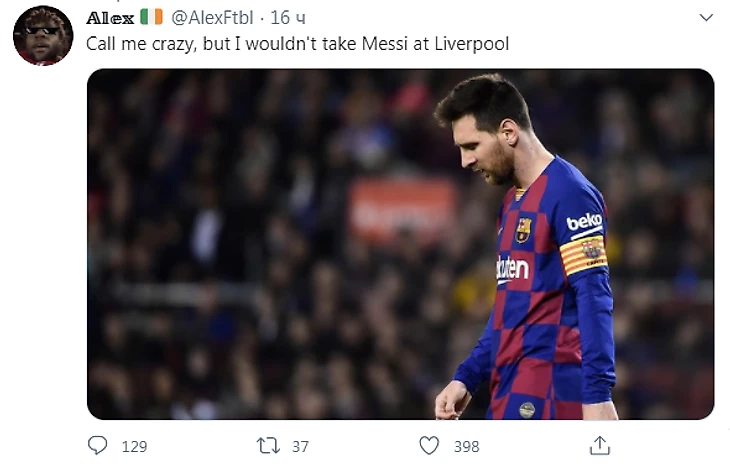
Task: Open the share tweet icon
Action: click(599, 445)
